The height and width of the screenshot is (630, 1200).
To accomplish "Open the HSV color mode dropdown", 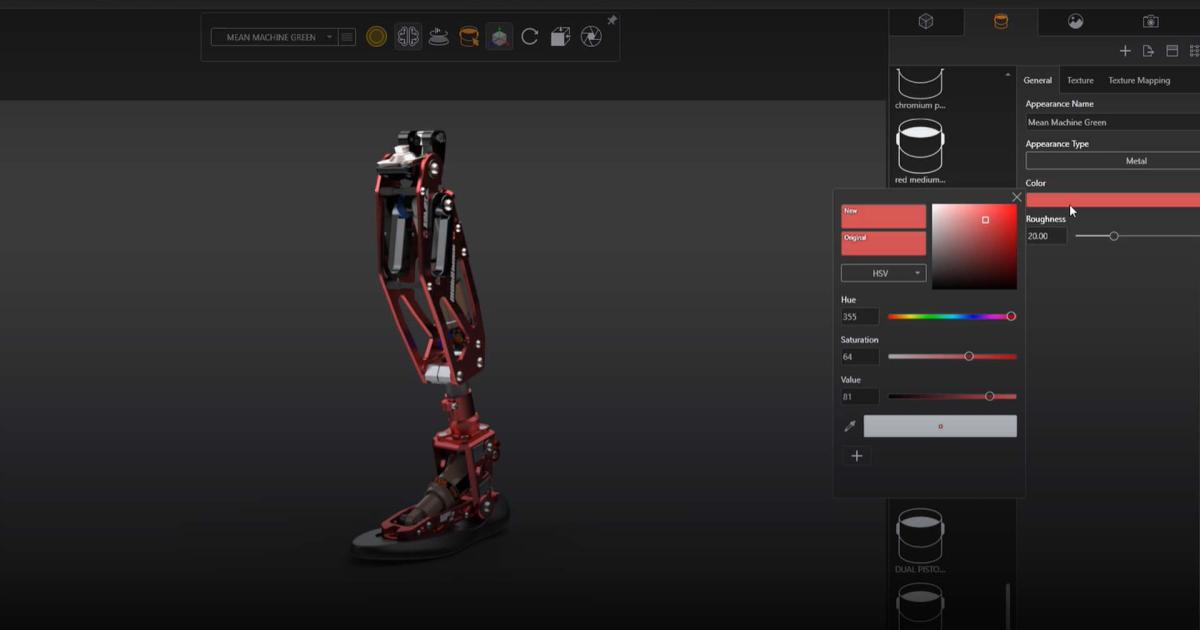I will (883, 273).
